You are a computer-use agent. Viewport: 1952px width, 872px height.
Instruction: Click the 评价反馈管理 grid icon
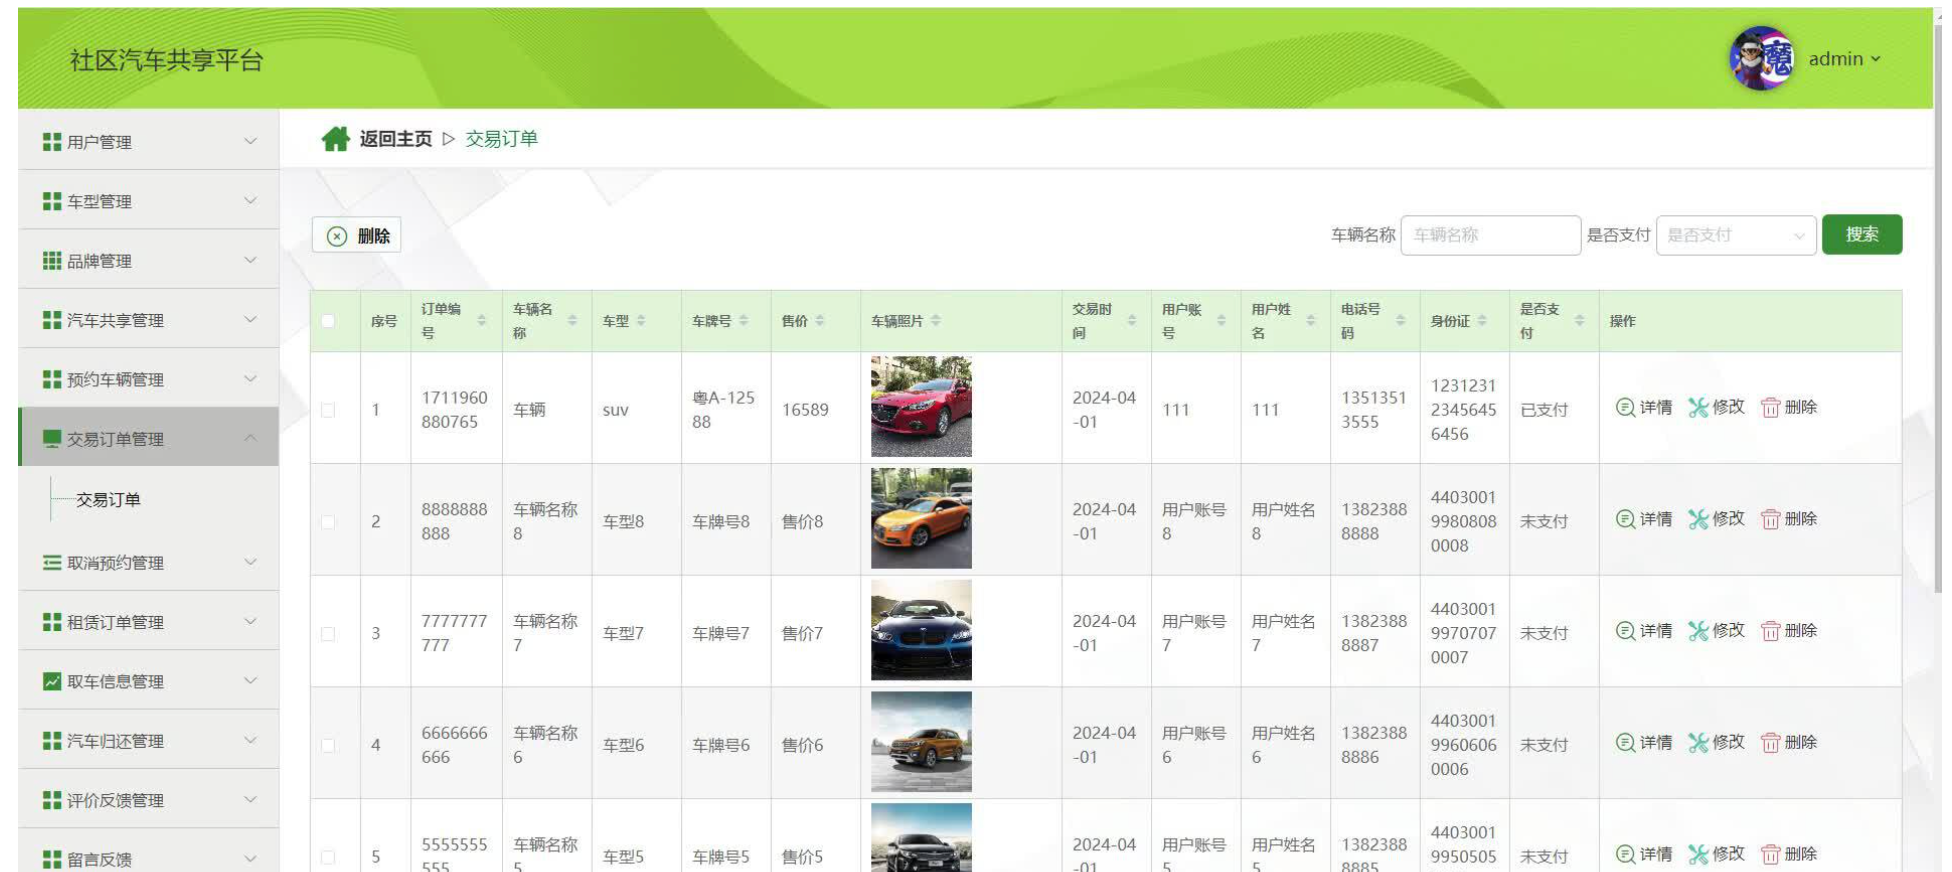(x=52, y=800)
